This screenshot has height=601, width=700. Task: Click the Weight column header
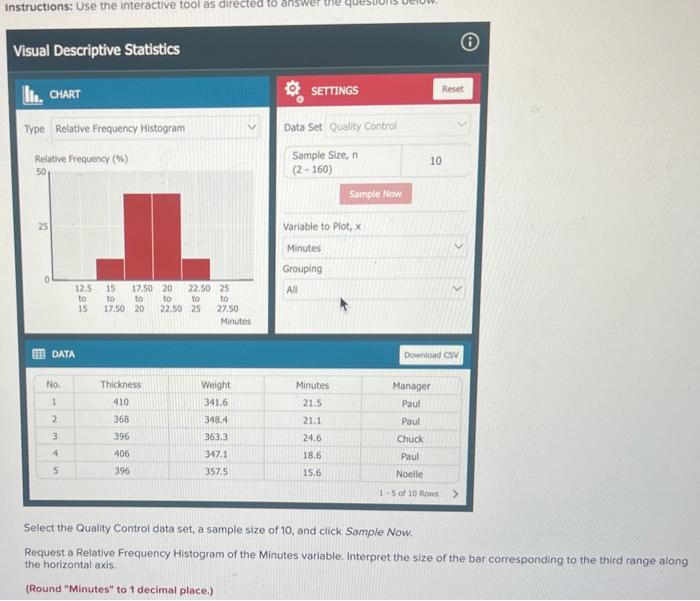(x=216, y=385)
